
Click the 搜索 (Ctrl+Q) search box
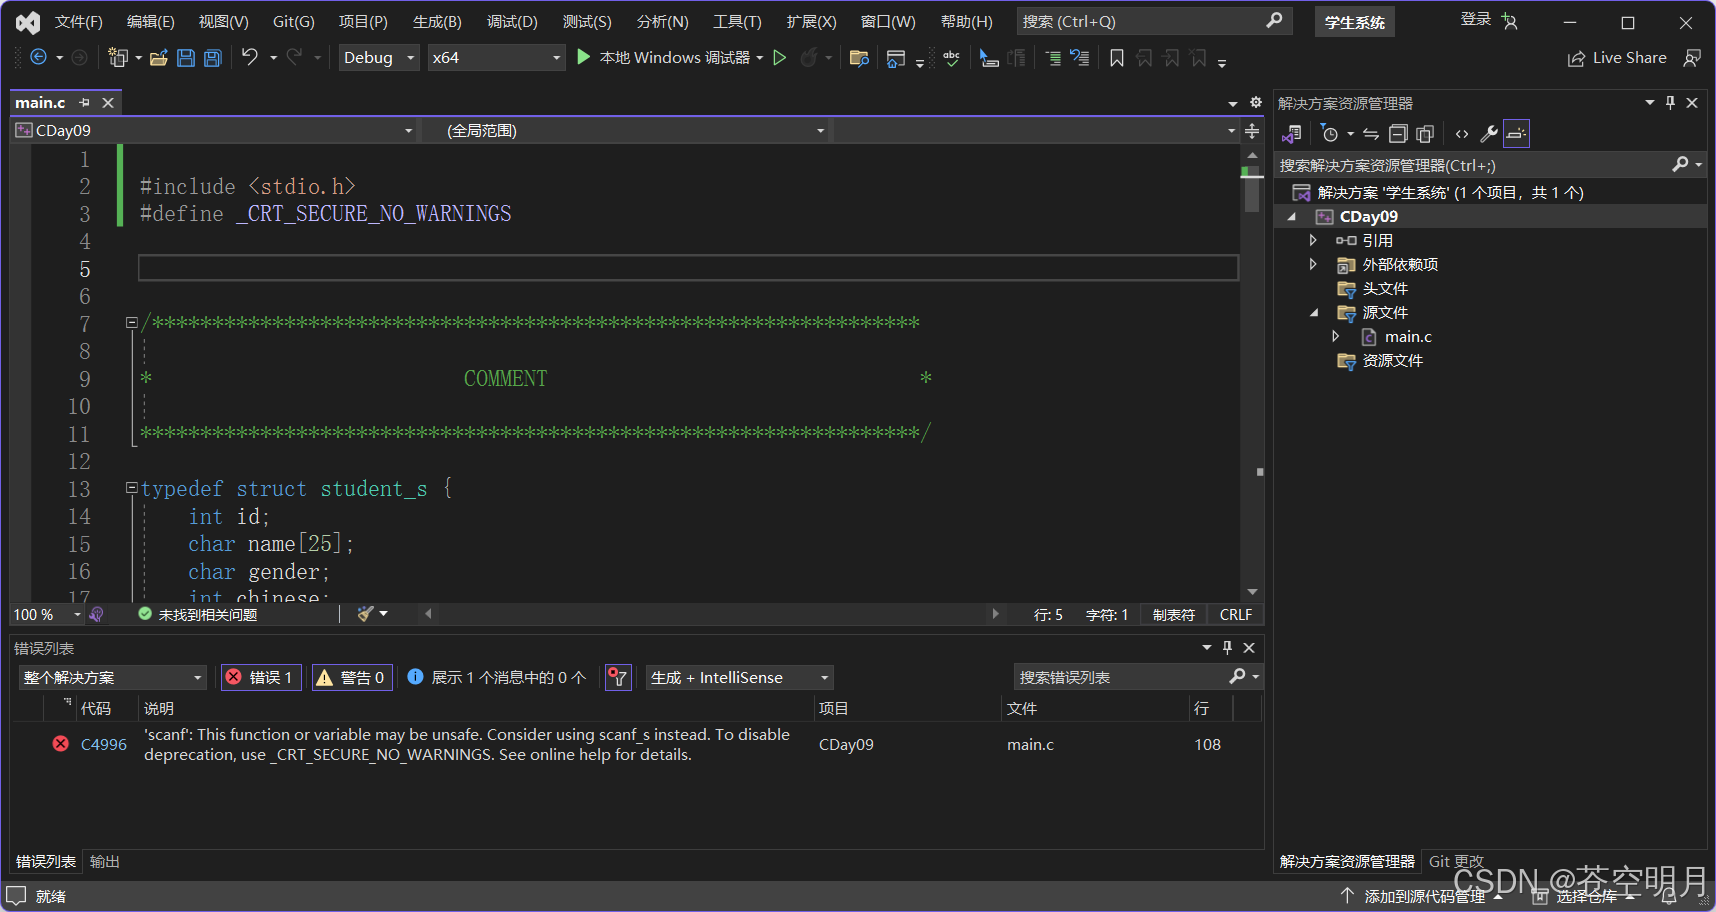click(1154, 21)
